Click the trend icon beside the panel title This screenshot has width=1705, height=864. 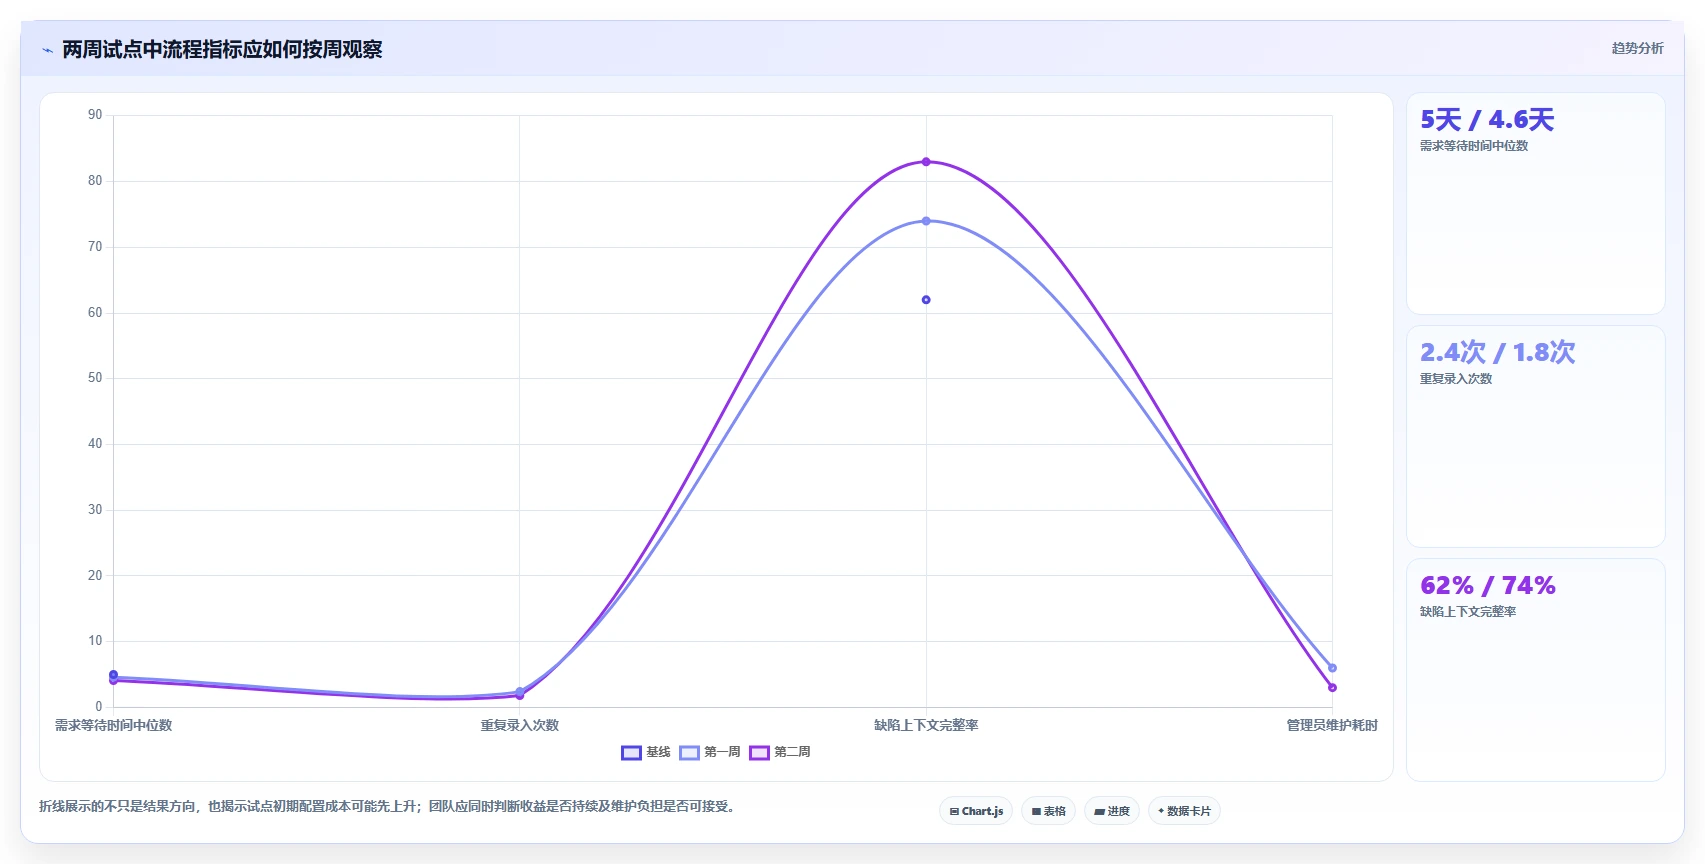pos(47,50)
